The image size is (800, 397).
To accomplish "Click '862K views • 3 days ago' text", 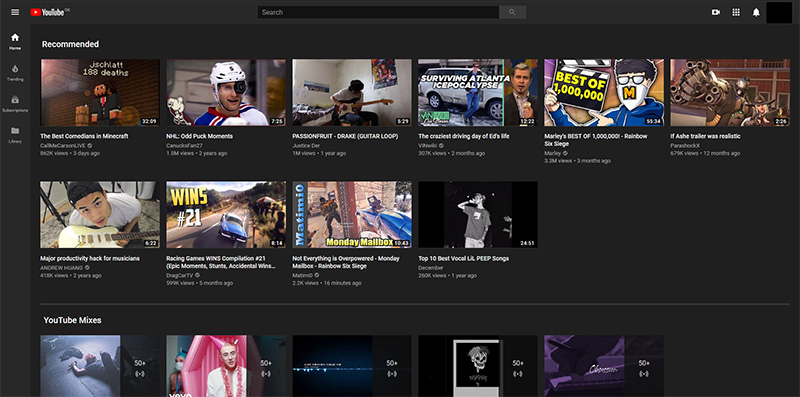I will tap(70, 154).
